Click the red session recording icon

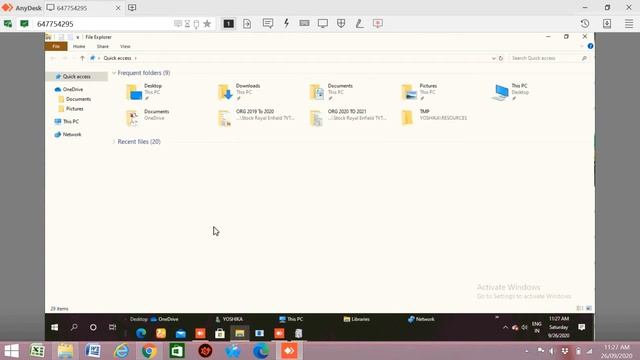pos(378,23)
